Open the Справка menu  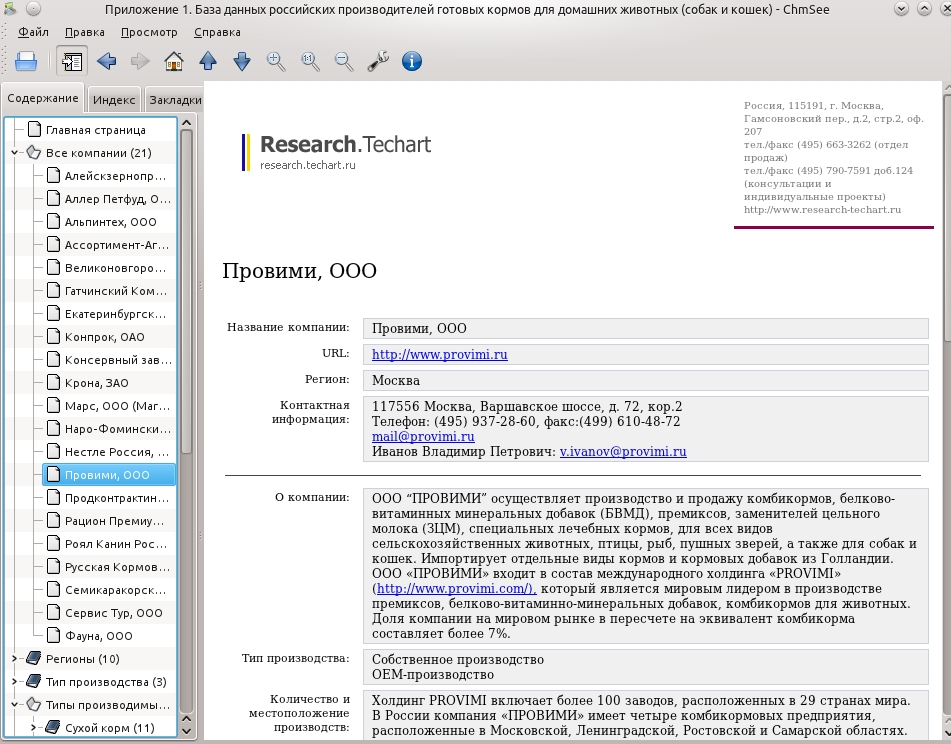point(217,32)
